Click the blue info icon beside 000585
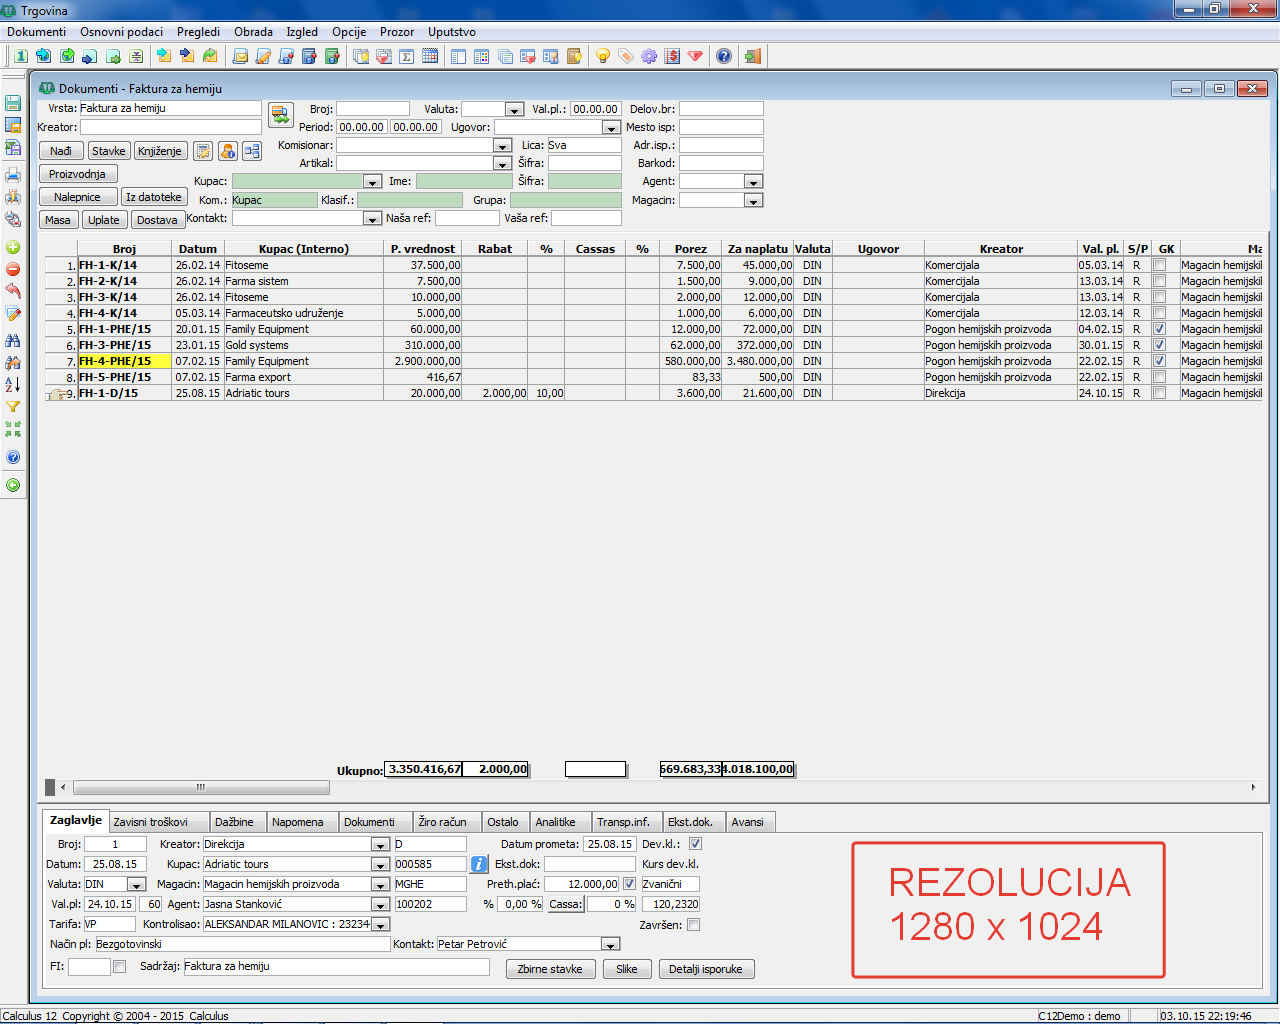 480,864
